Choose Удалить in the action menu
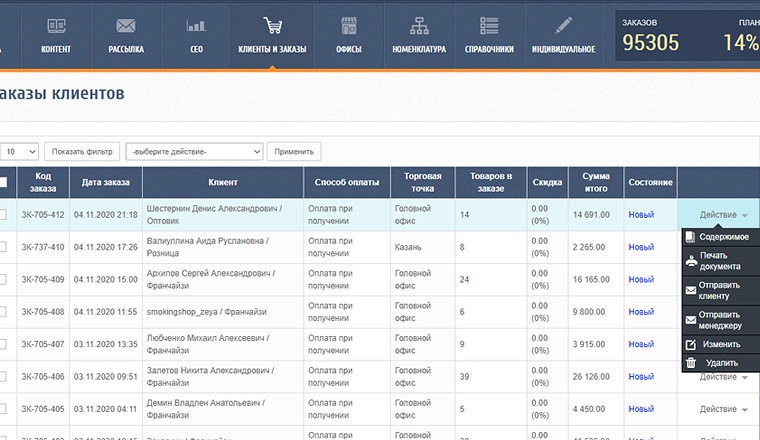The image size is (760, 440). (x=721, y=363)
